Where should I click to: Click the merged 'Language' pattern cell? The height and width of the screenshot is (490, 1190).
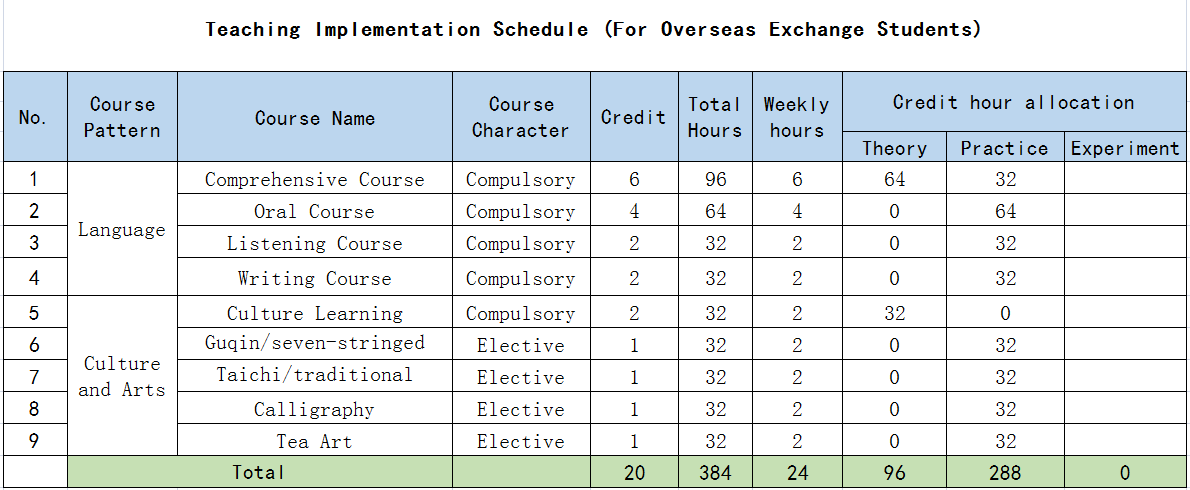[x=122, y=229]
